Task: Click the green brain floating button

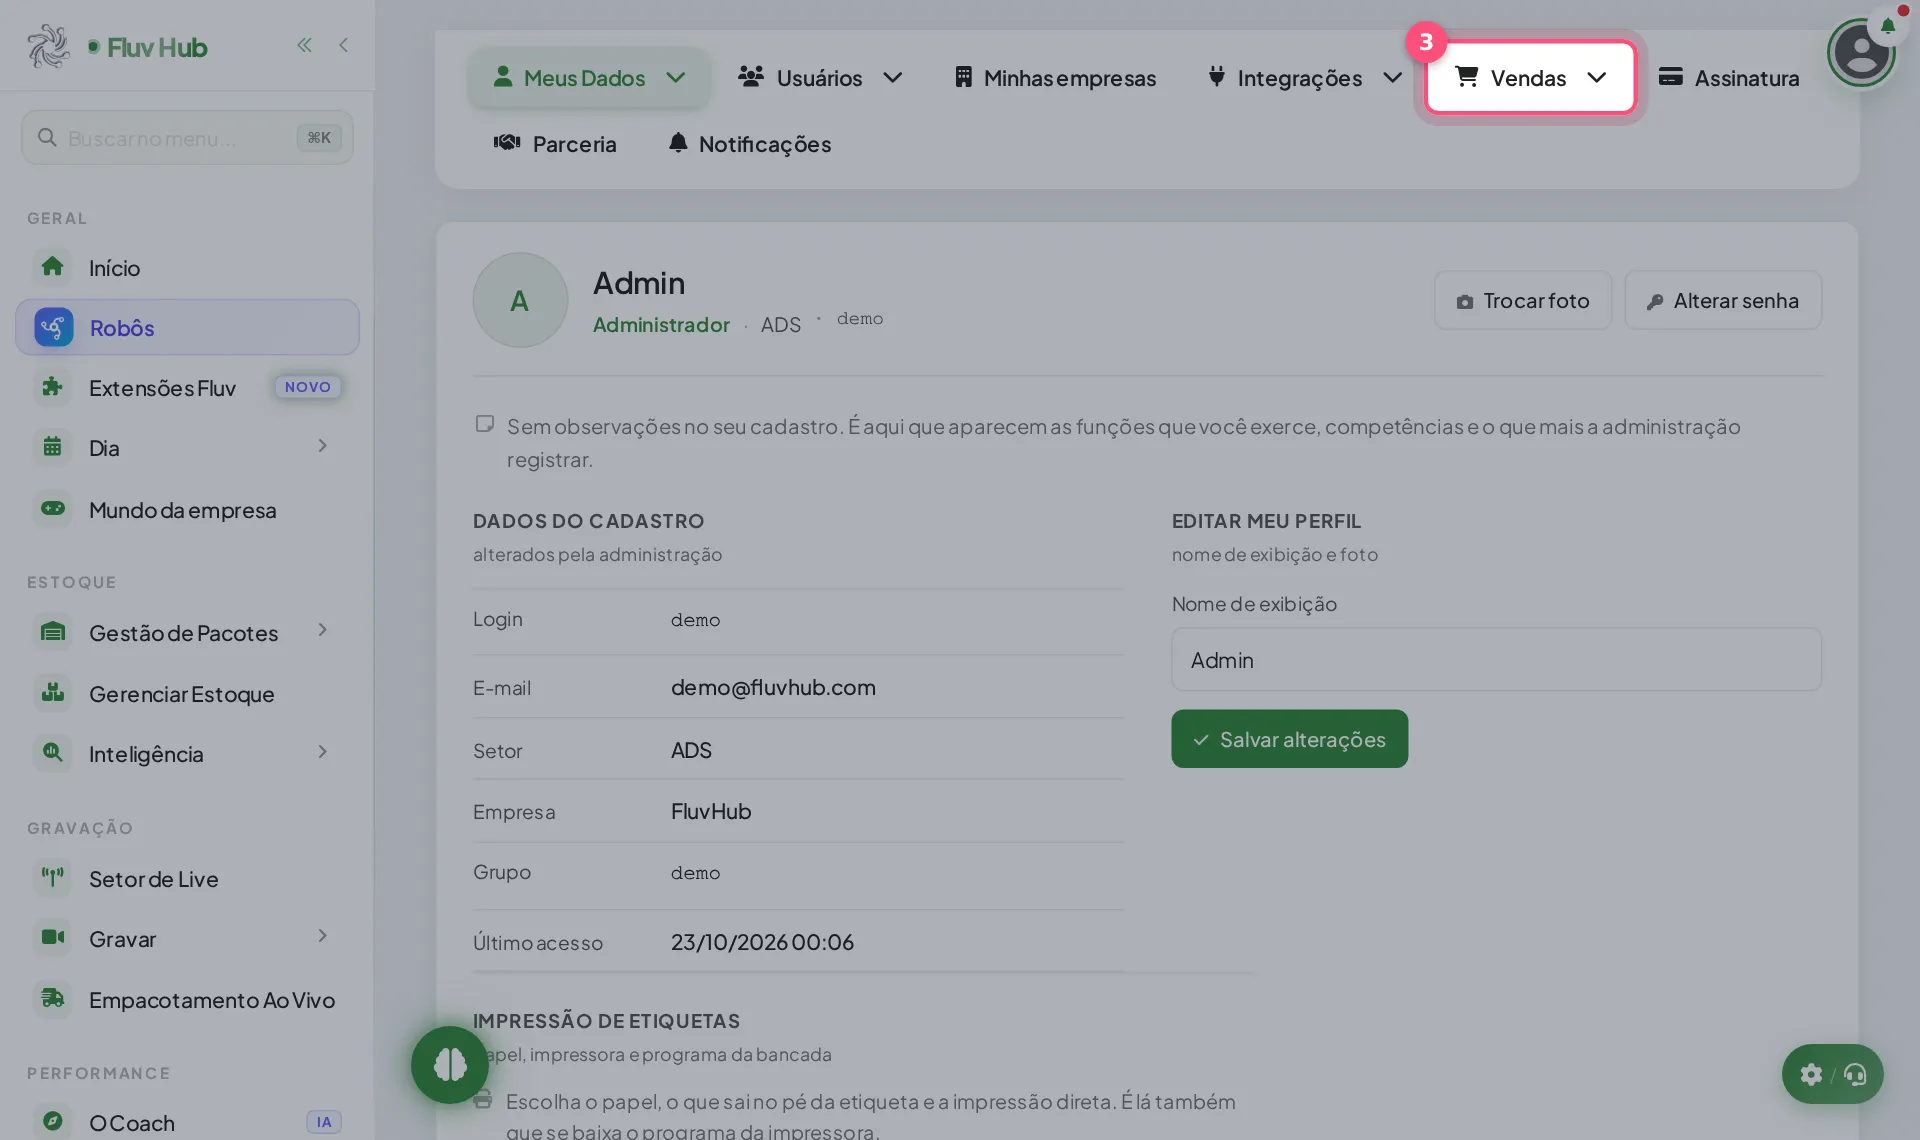Action: click(x=450, y=1065)
